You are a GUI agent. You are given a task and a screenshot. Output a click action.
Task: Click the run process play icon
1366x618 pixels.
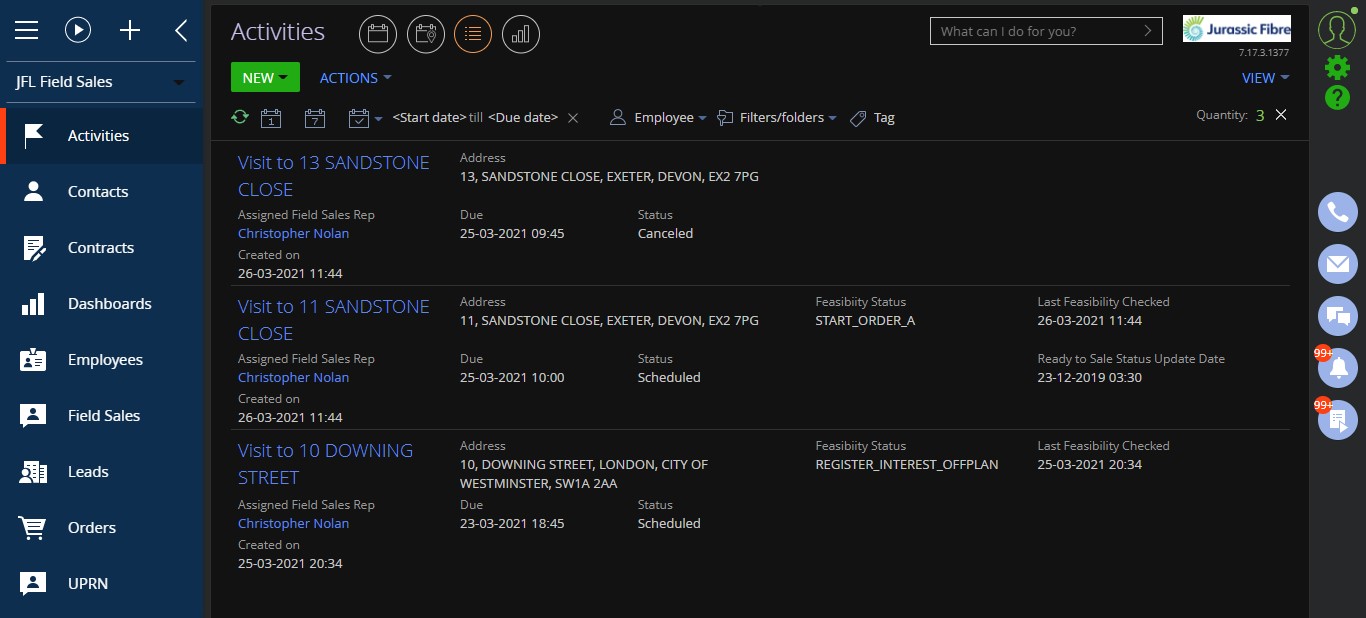[78, 31]
